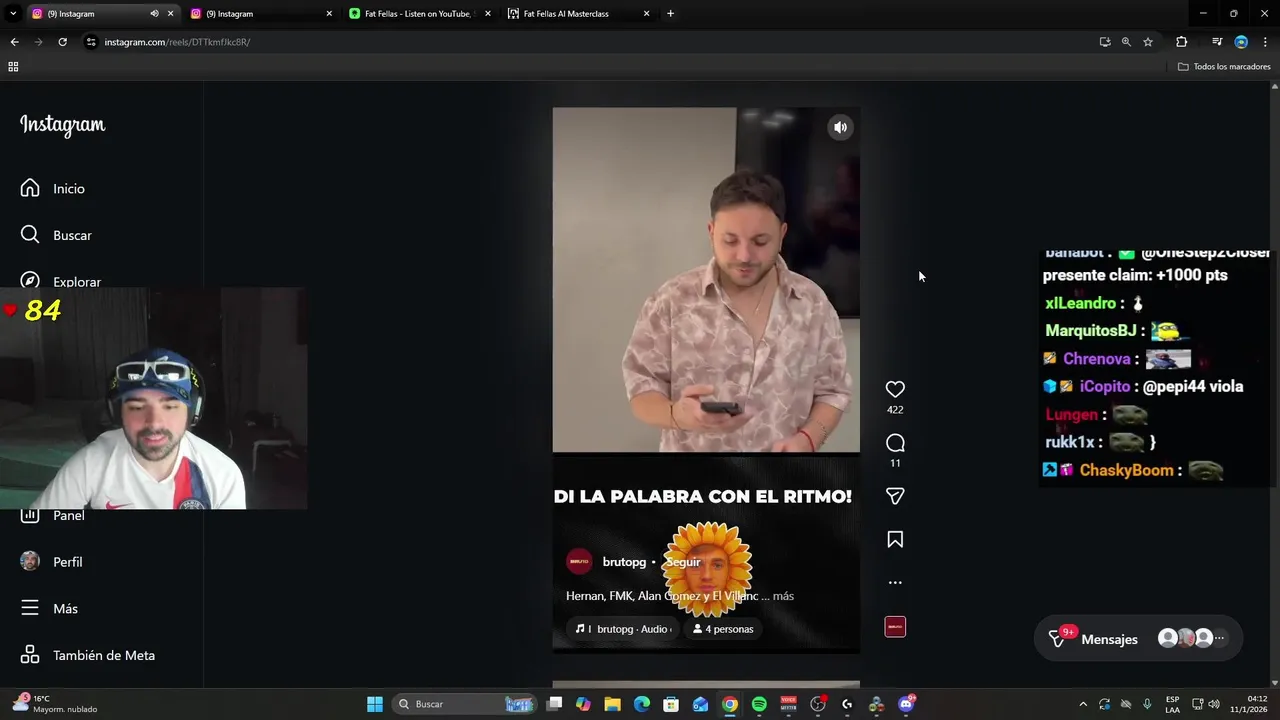1280x720 pixels.
Task: Open También de Meta in sidebar
Action: coord(89,655)
